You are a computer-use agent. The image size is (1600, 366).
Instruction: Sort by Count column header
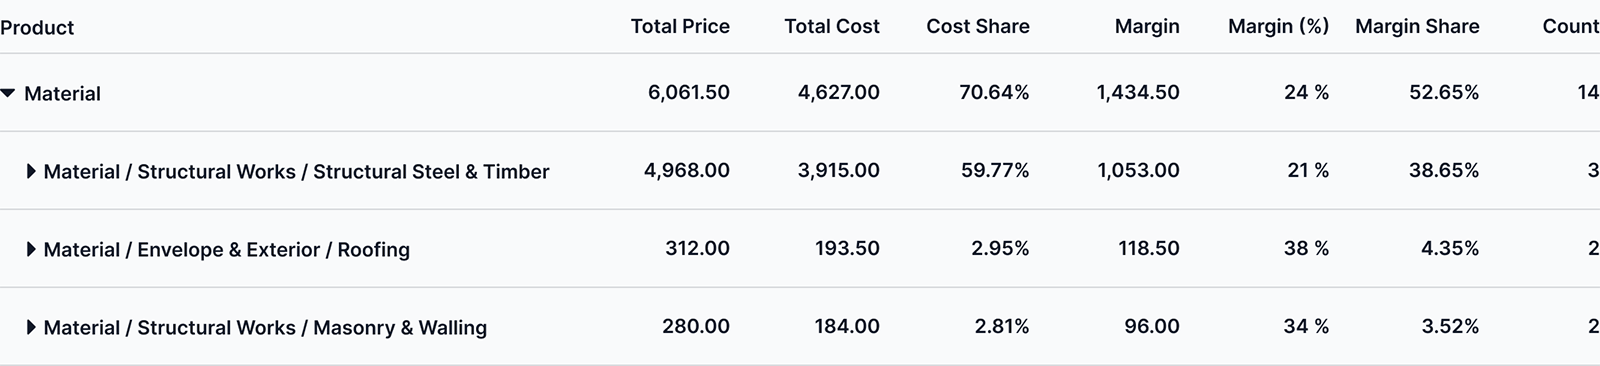click(1571, 27)
